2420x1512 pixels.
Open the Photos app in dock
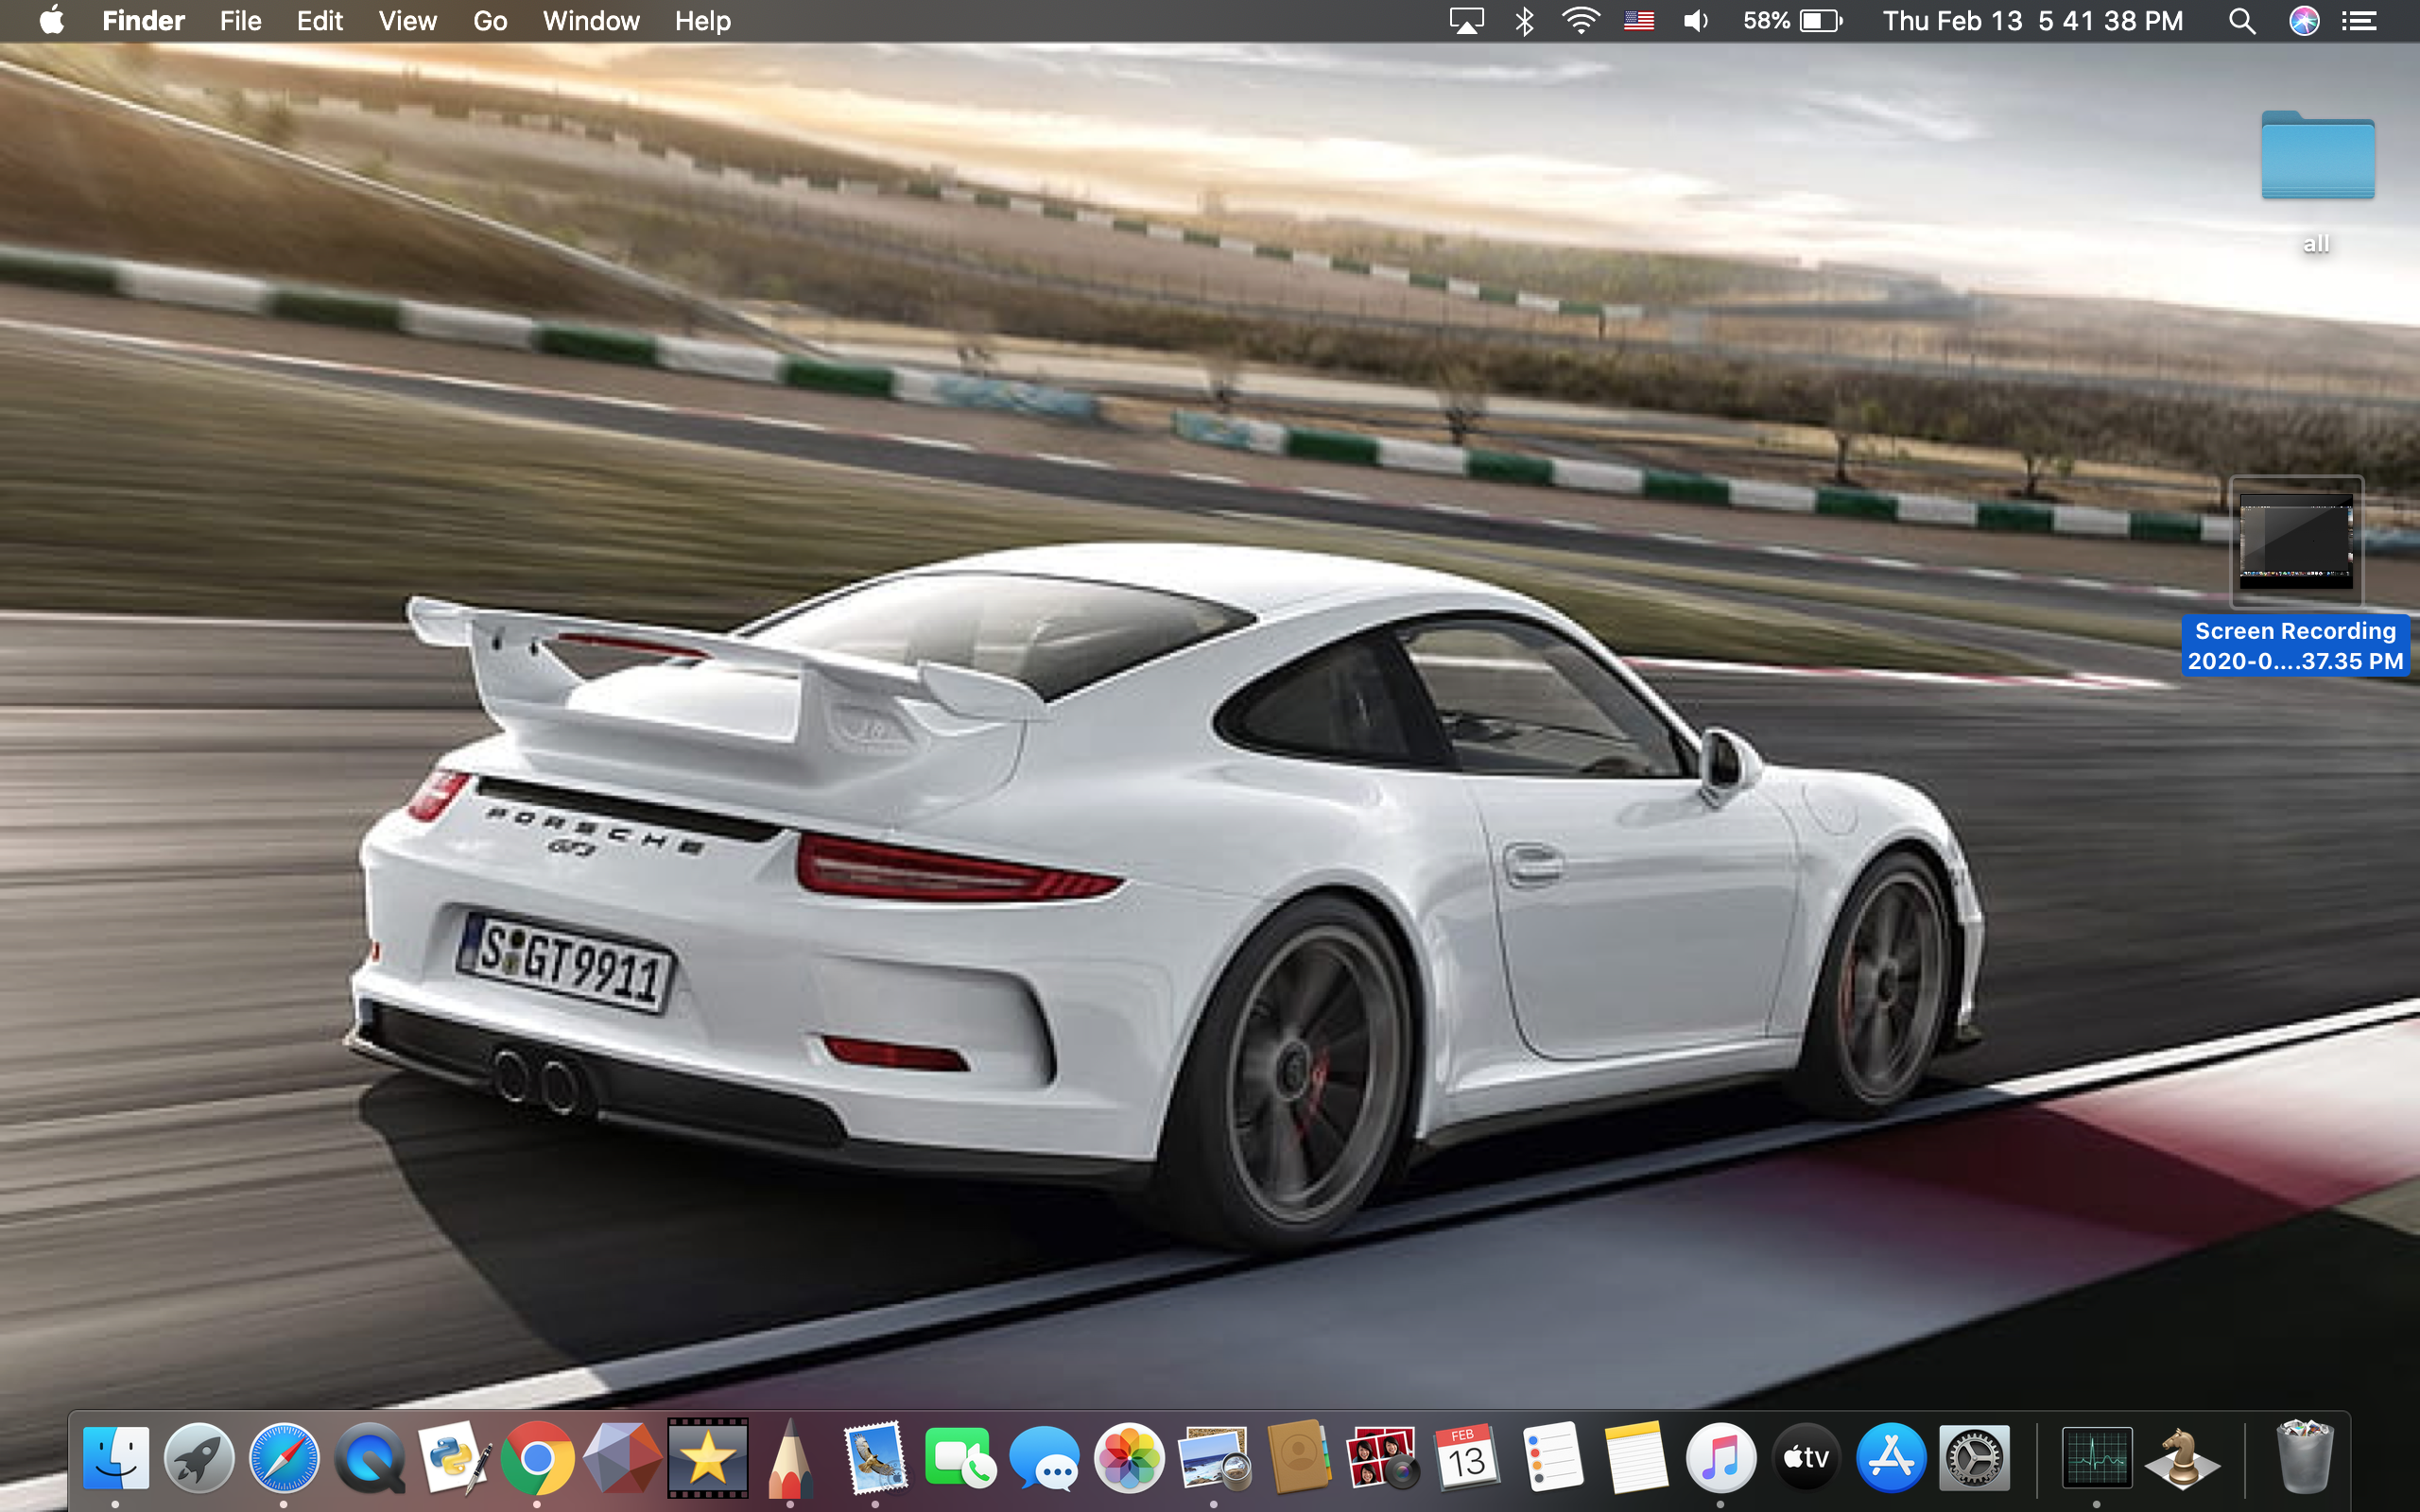pyautogui.click(x=1129, y=1458)
